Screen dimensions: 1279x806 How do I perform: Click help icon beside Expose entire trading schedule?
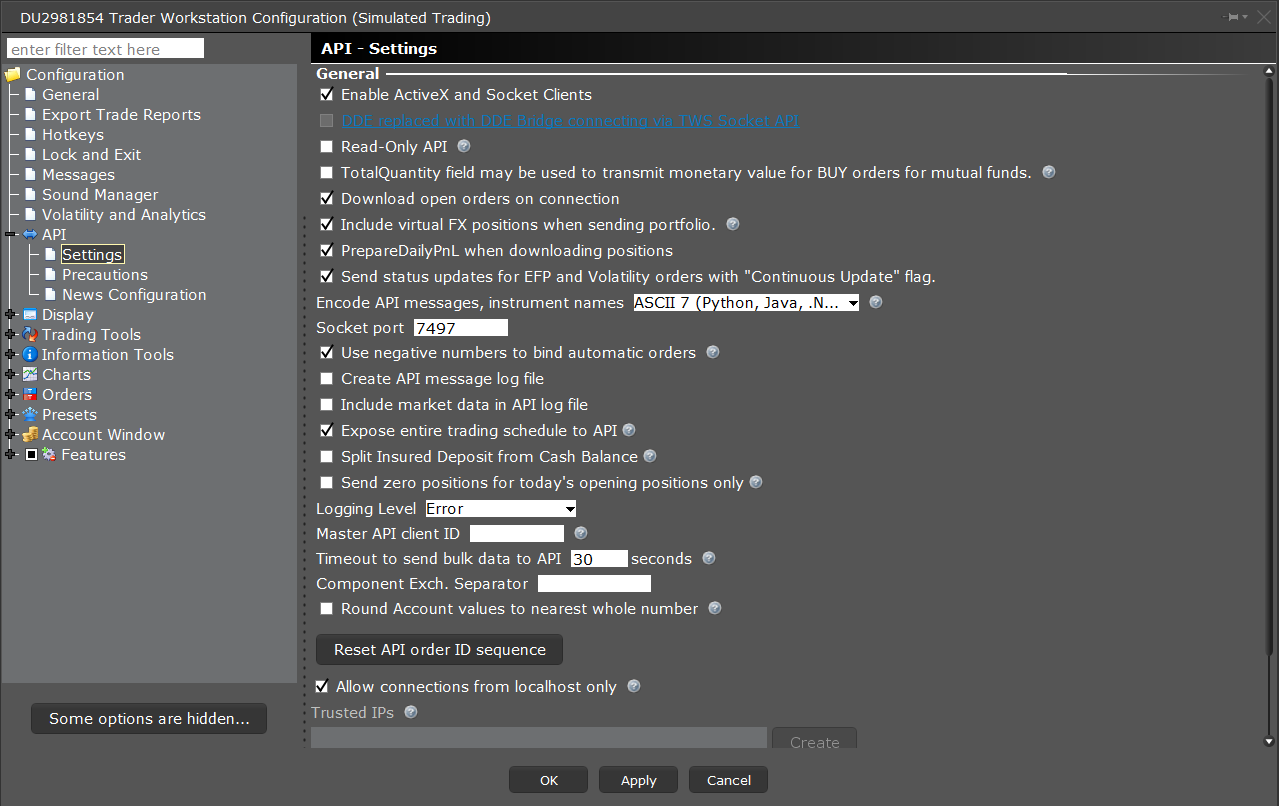tap(629, 430)
